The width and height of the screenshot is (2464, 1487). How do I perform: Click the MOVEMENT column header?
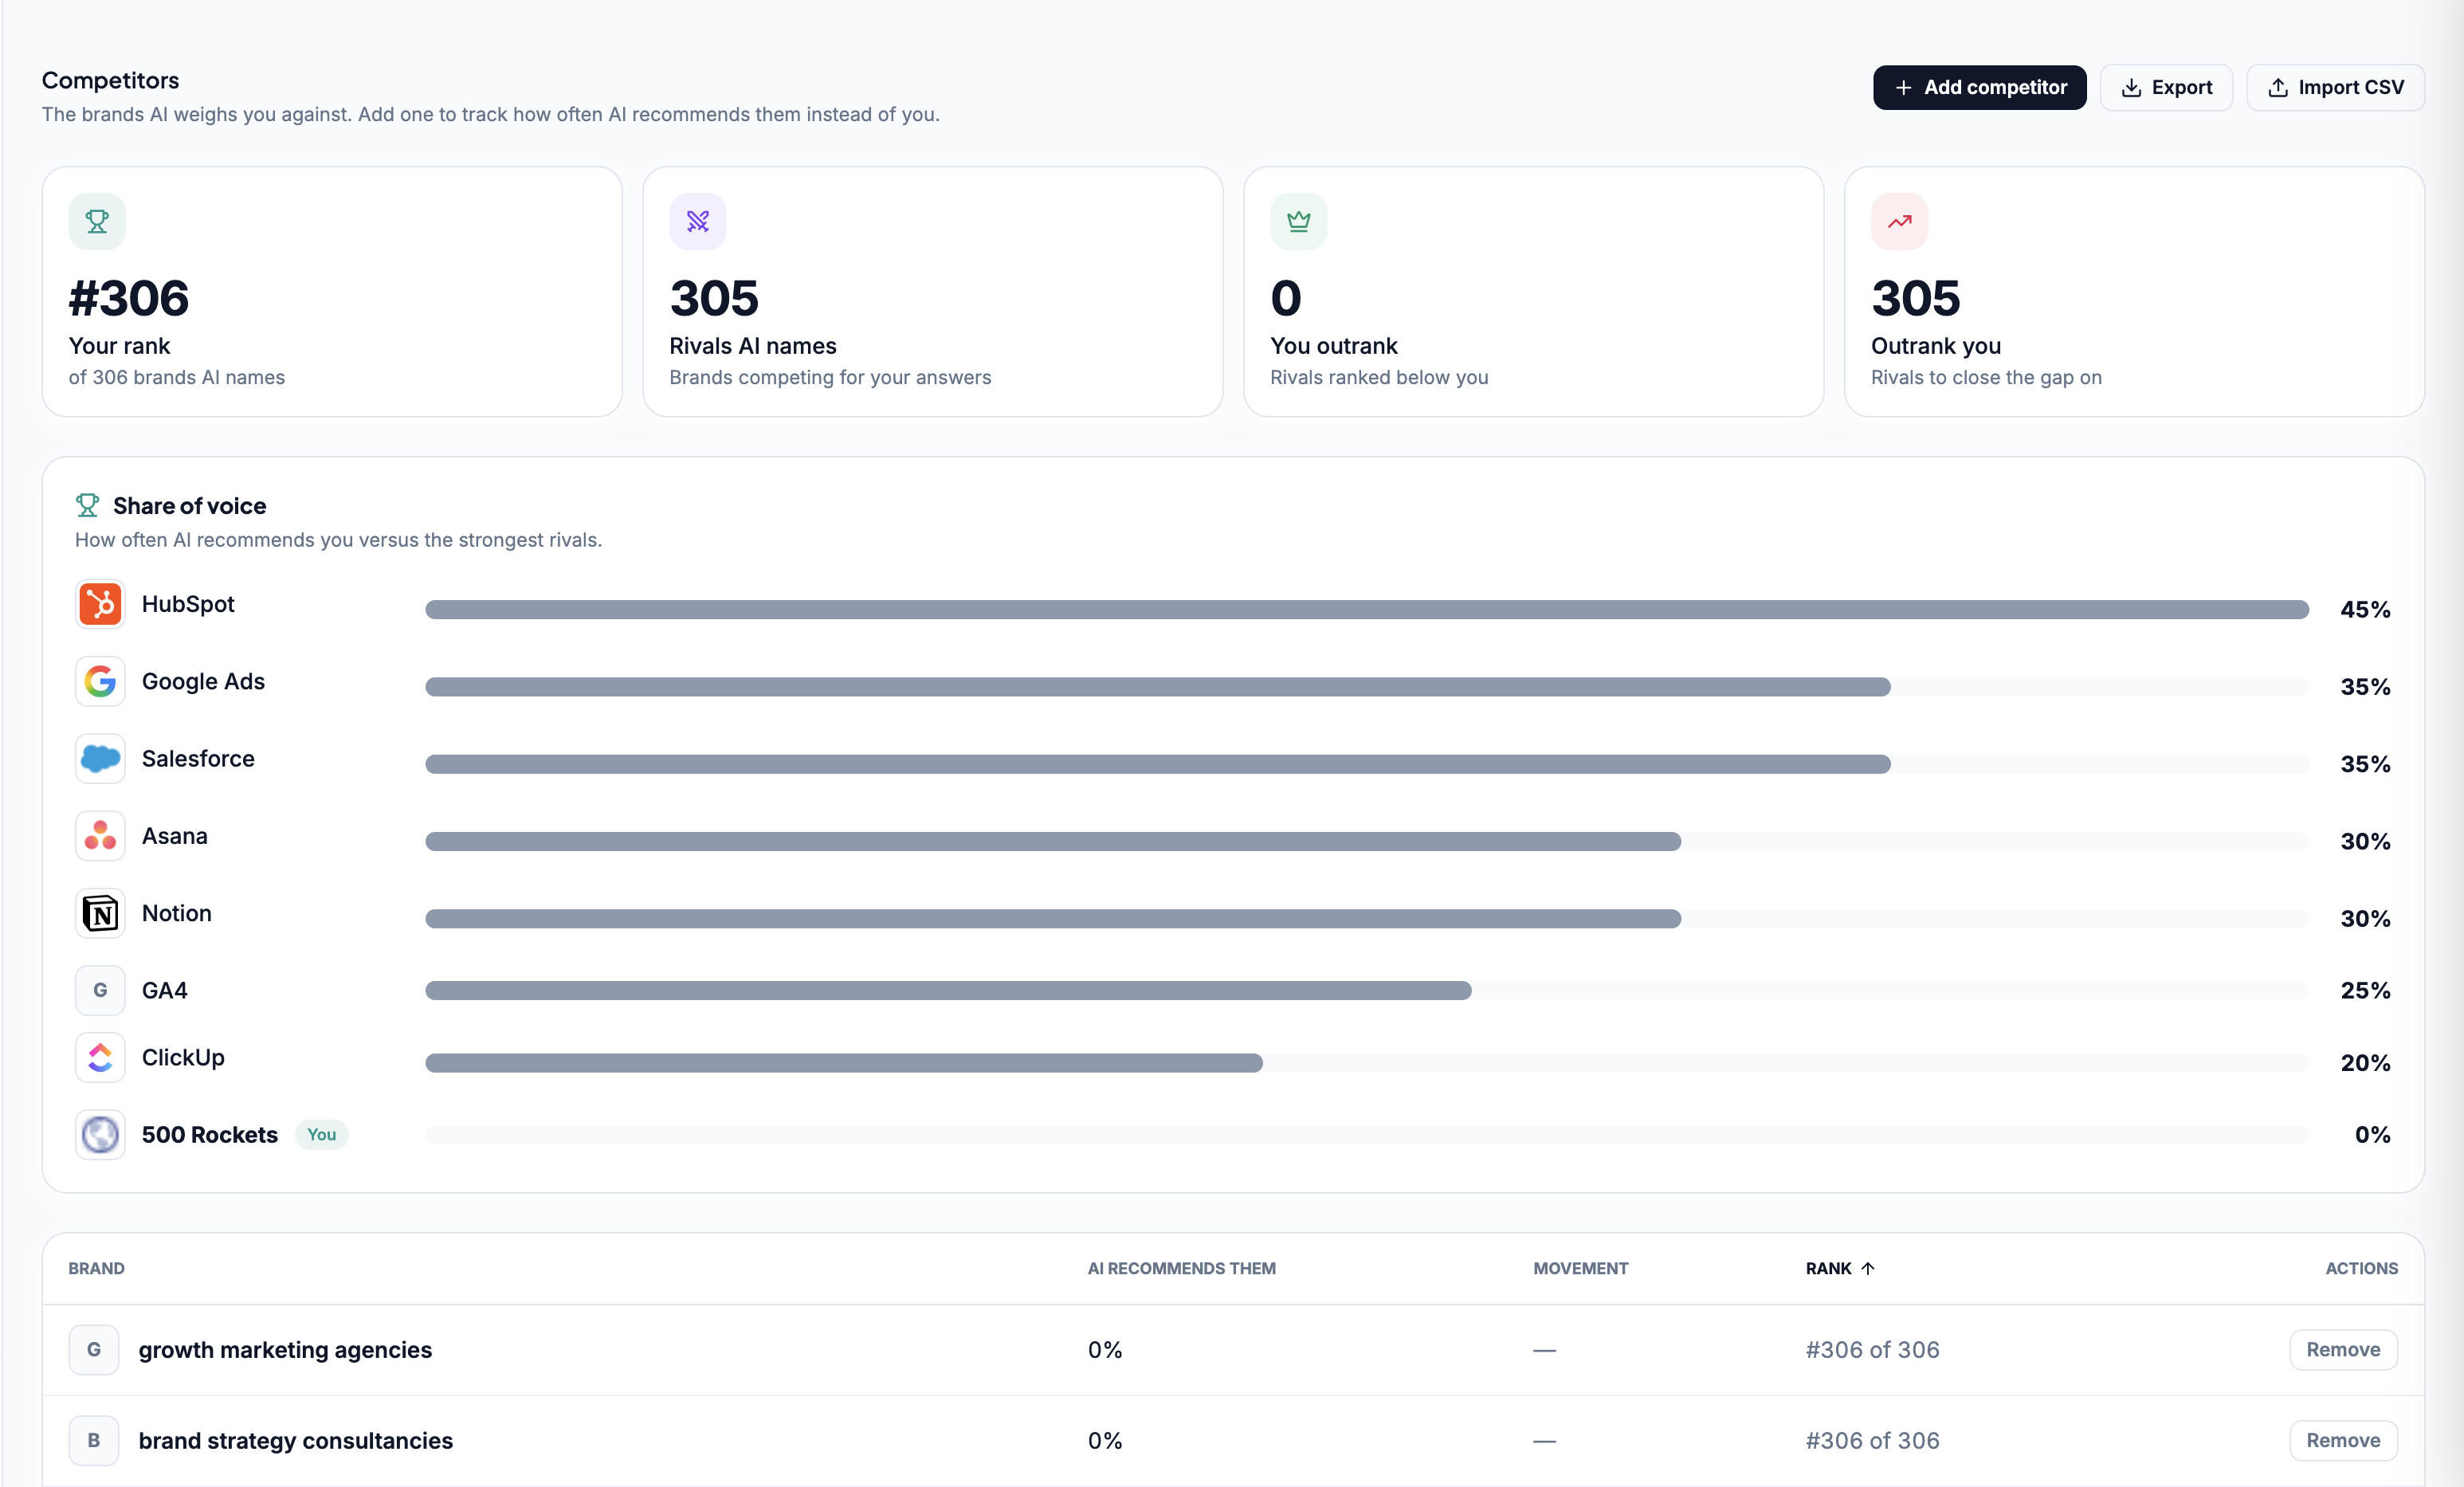click(x=1581, y=1268)
